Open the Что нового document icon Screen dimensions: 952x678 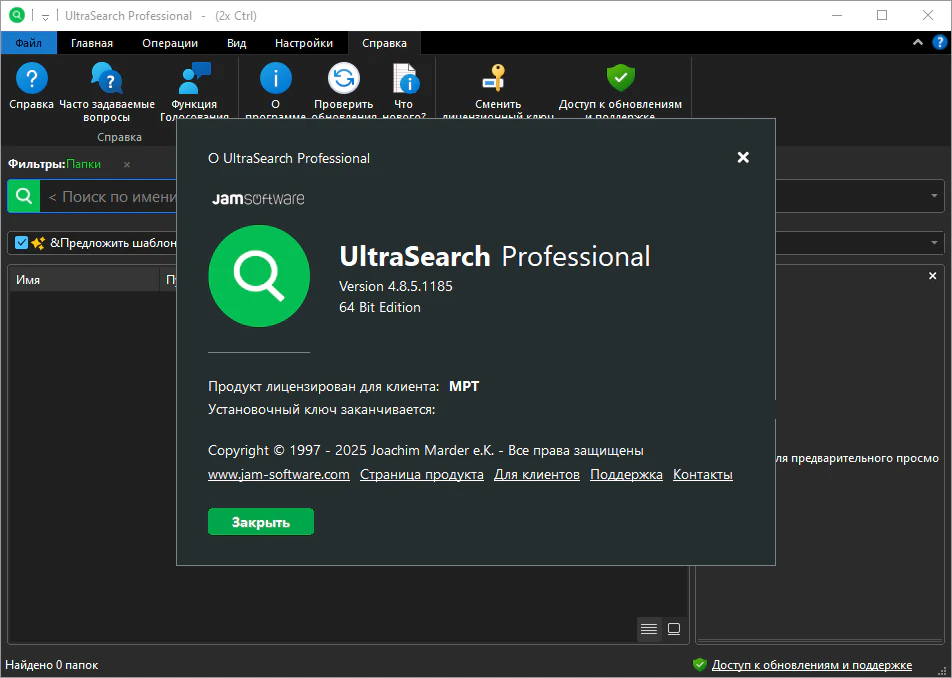pyautogui.click(x=405, y=78)
